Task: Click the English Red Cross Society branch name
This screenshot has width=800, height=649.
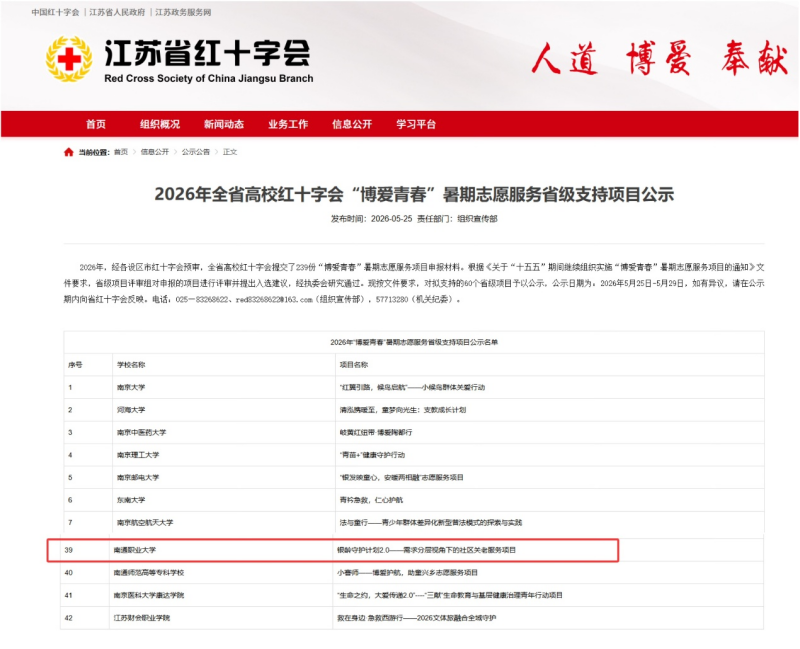Action: click(x=209, y=79)
